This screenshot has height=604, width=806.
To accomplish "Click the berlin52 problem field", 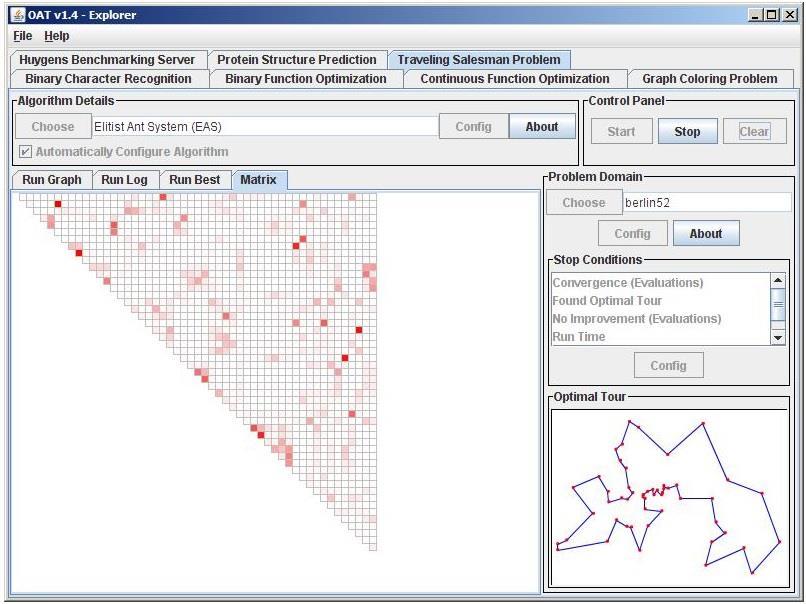I will coord(707,203).
